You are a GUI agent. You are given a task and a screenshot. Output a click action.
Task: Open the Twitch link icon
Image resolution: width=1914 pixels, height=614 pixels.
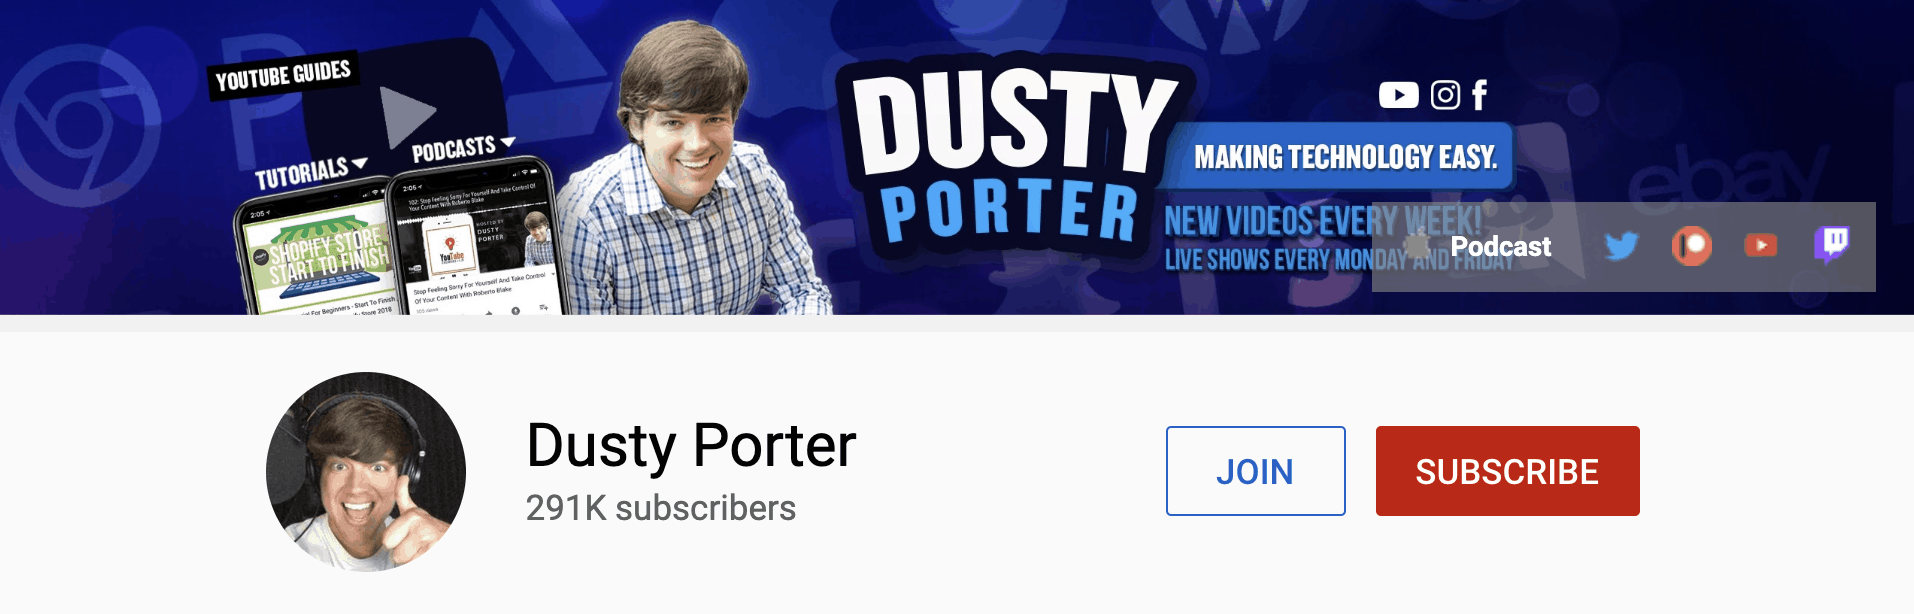1832,243
